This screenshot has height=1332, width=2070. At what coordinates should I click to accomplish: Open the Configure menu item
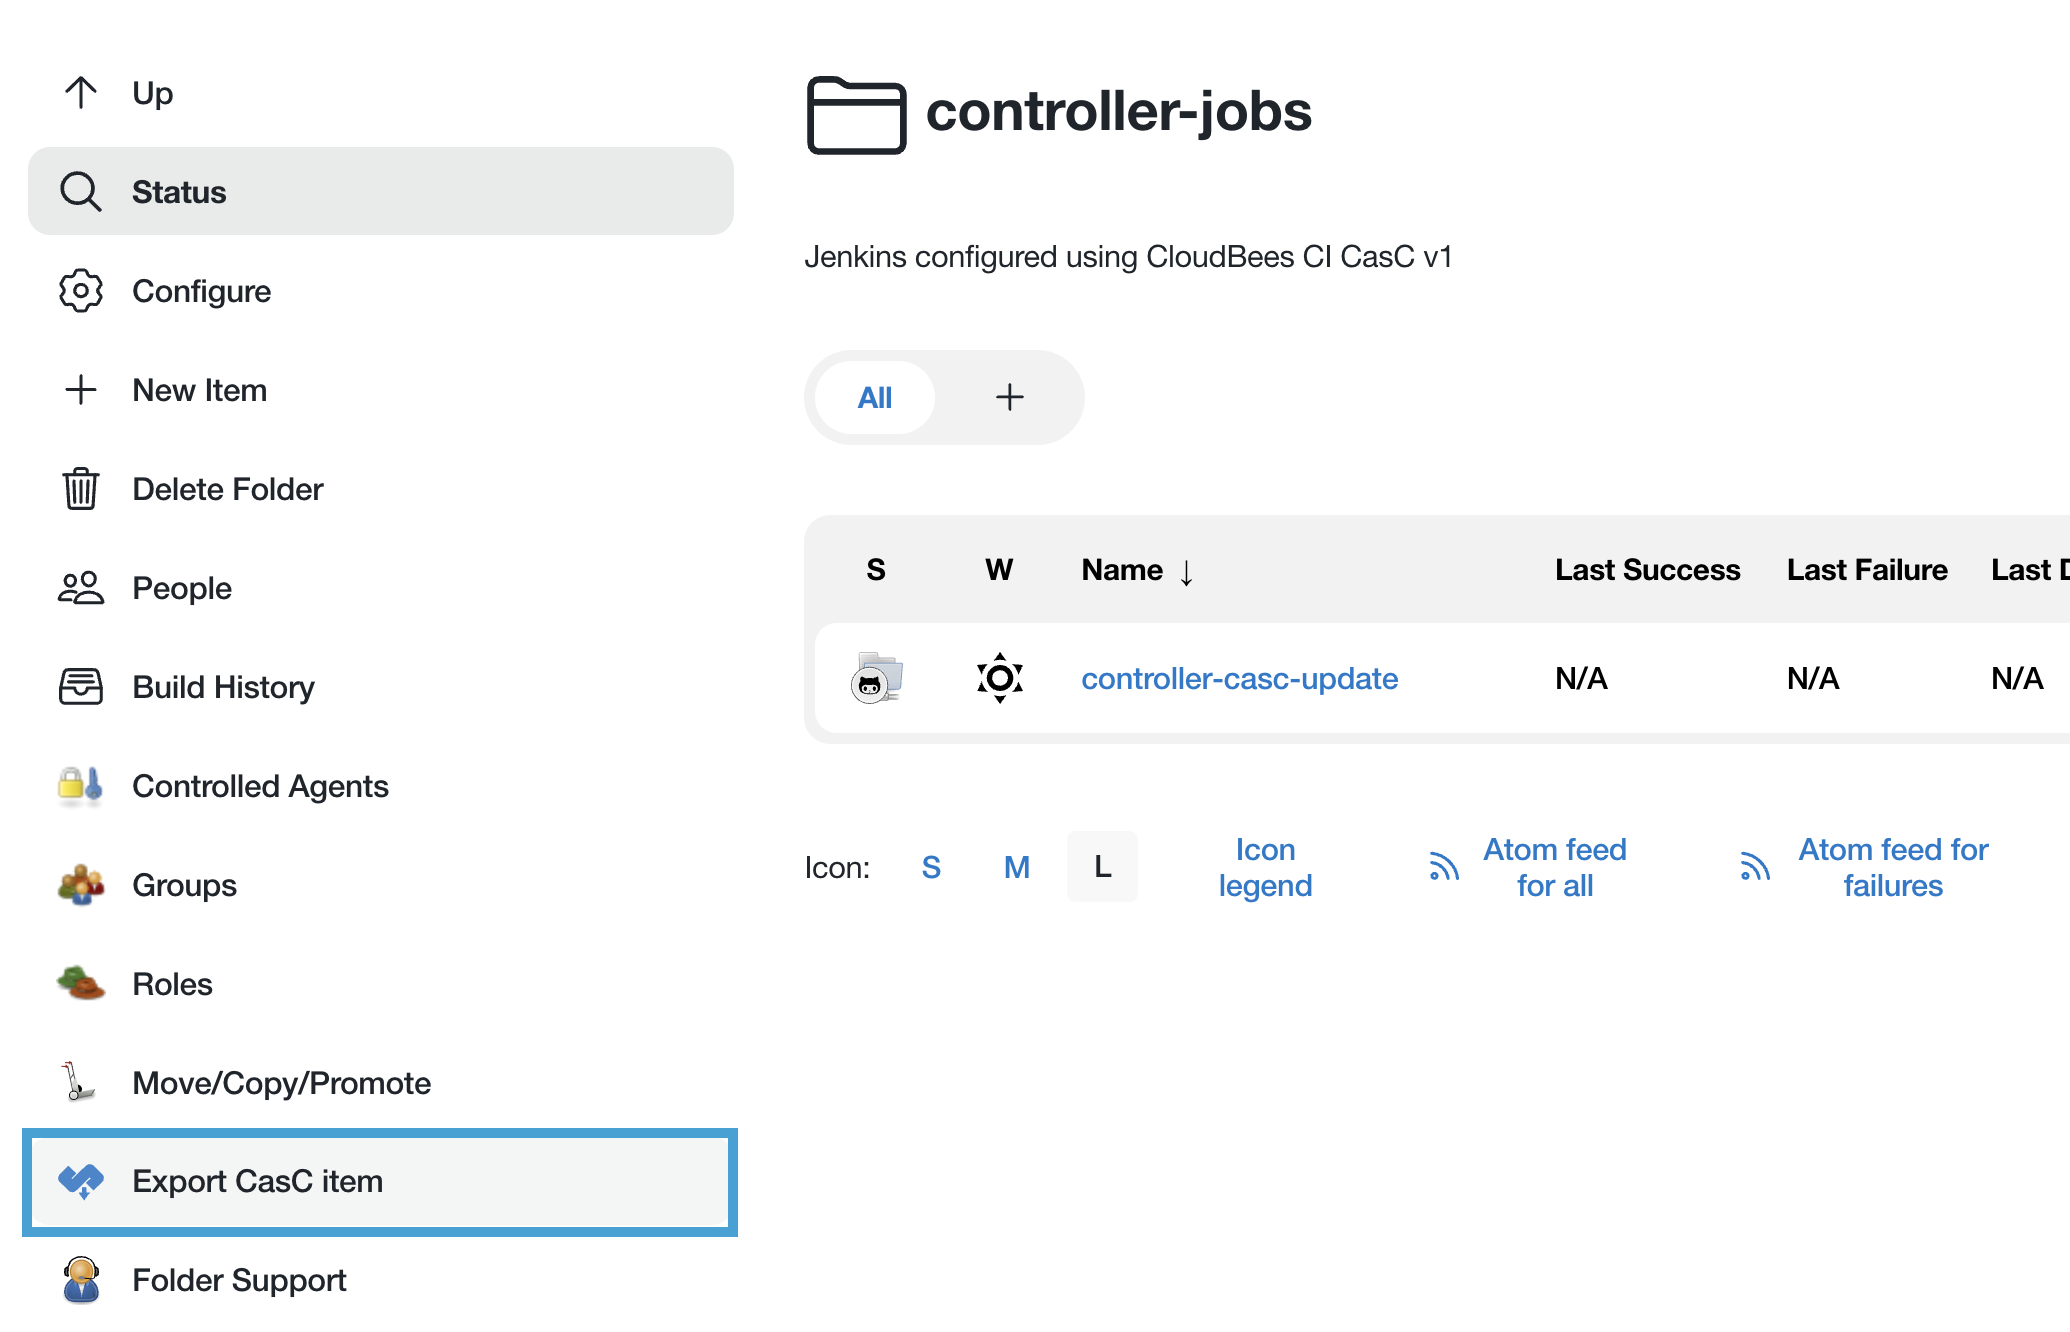coord(202,291)
